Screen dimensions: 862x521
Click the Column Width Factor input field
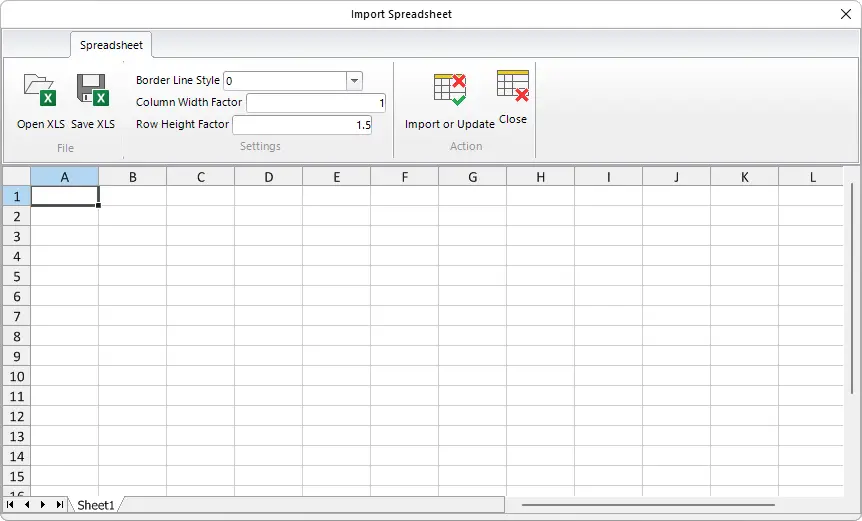[316, 103]
